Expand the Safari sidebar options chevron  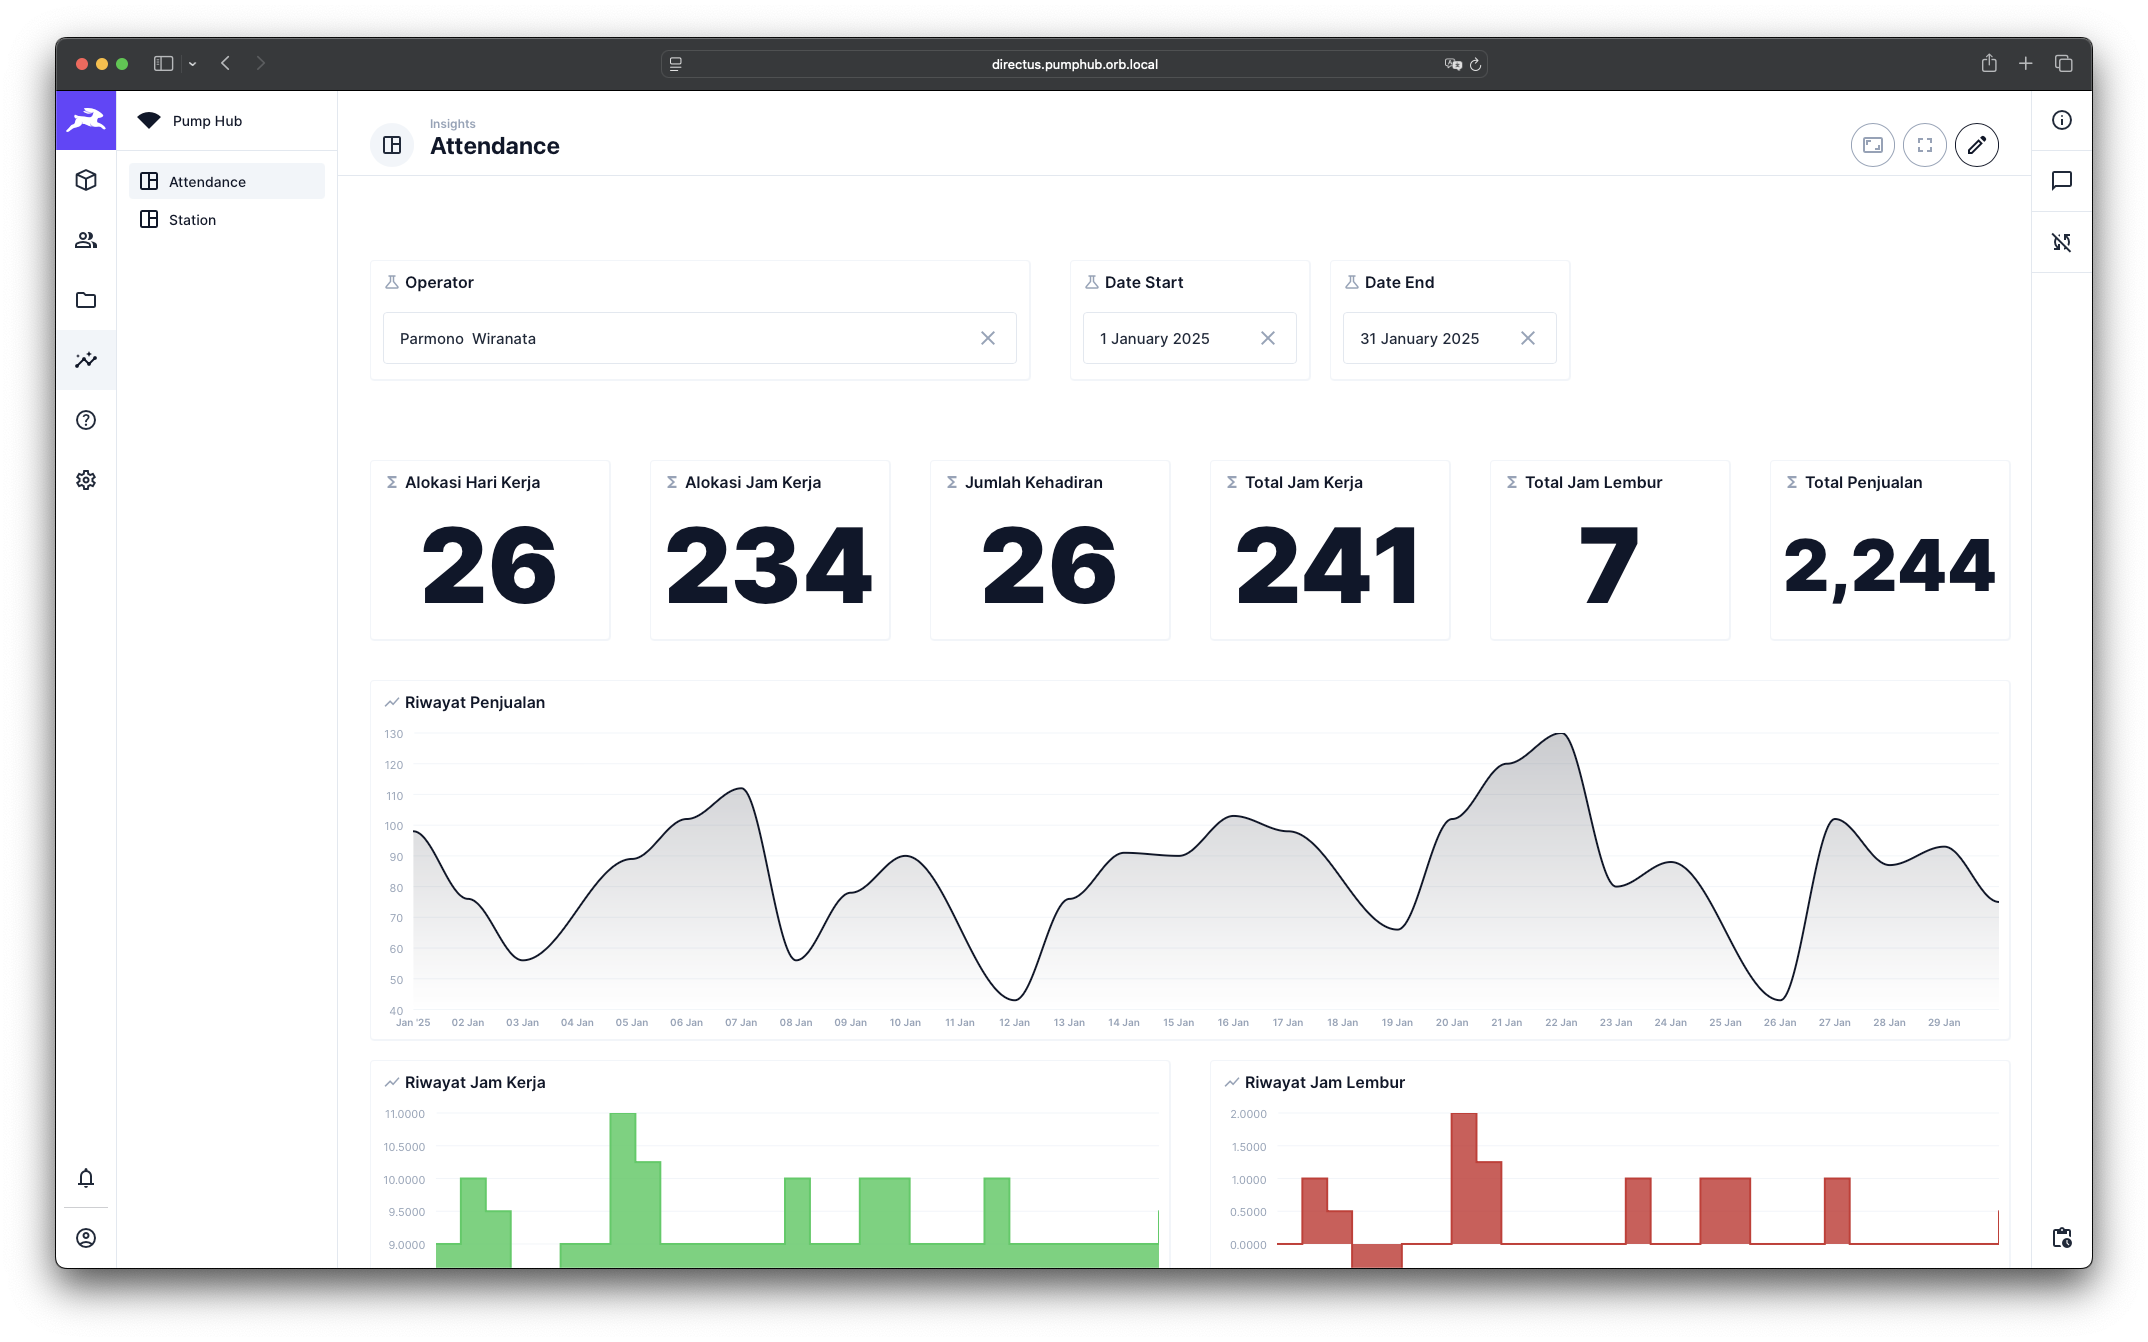click(x=192, y=64)
